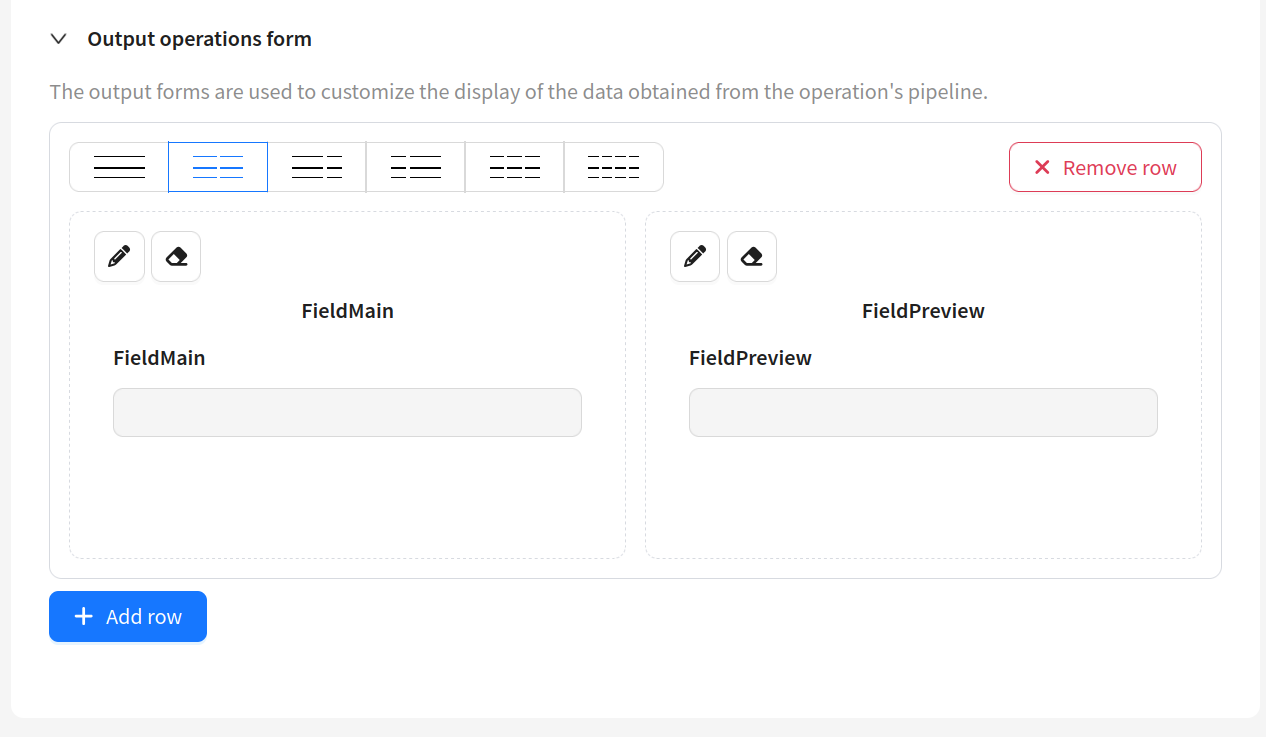Select the centered FieldPreview title
Screen dimensions: 1266x737
click(923, 311)
